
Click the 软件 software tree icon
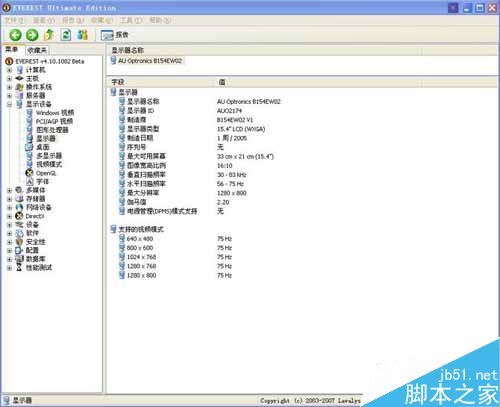point(20,233)
